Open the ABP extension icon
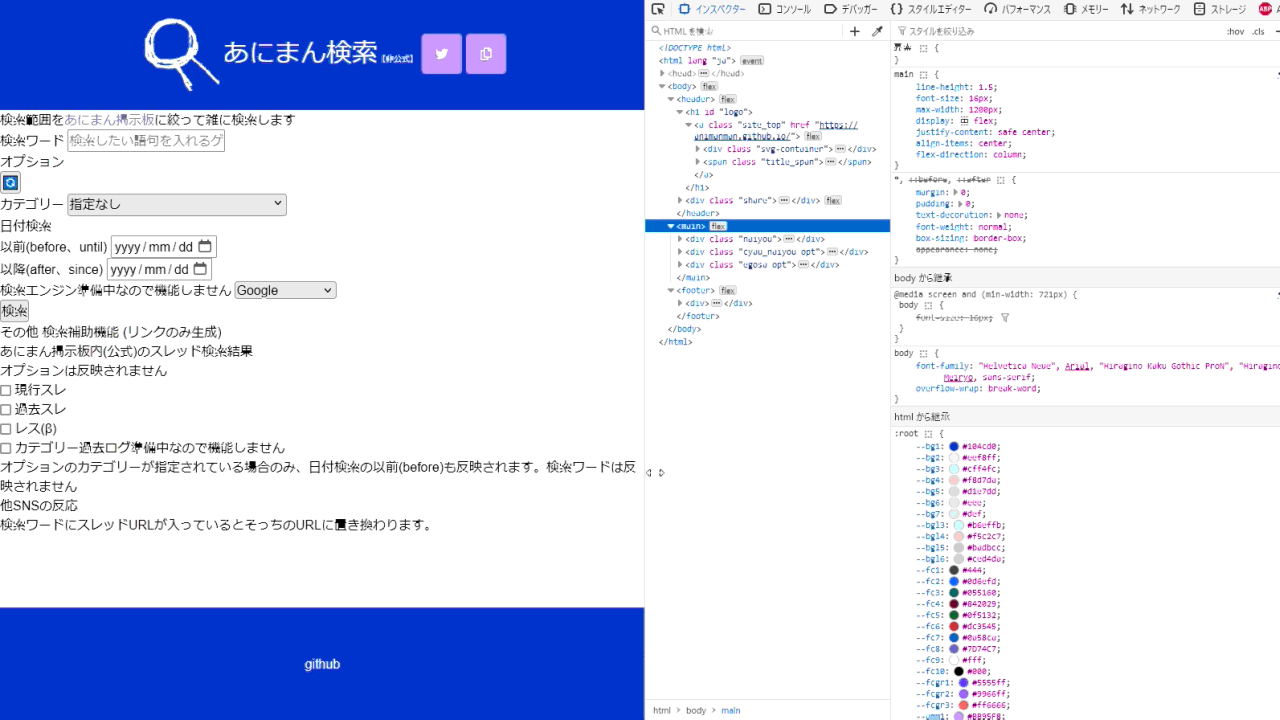The image size is (1280, 720). pos(1265,9)
